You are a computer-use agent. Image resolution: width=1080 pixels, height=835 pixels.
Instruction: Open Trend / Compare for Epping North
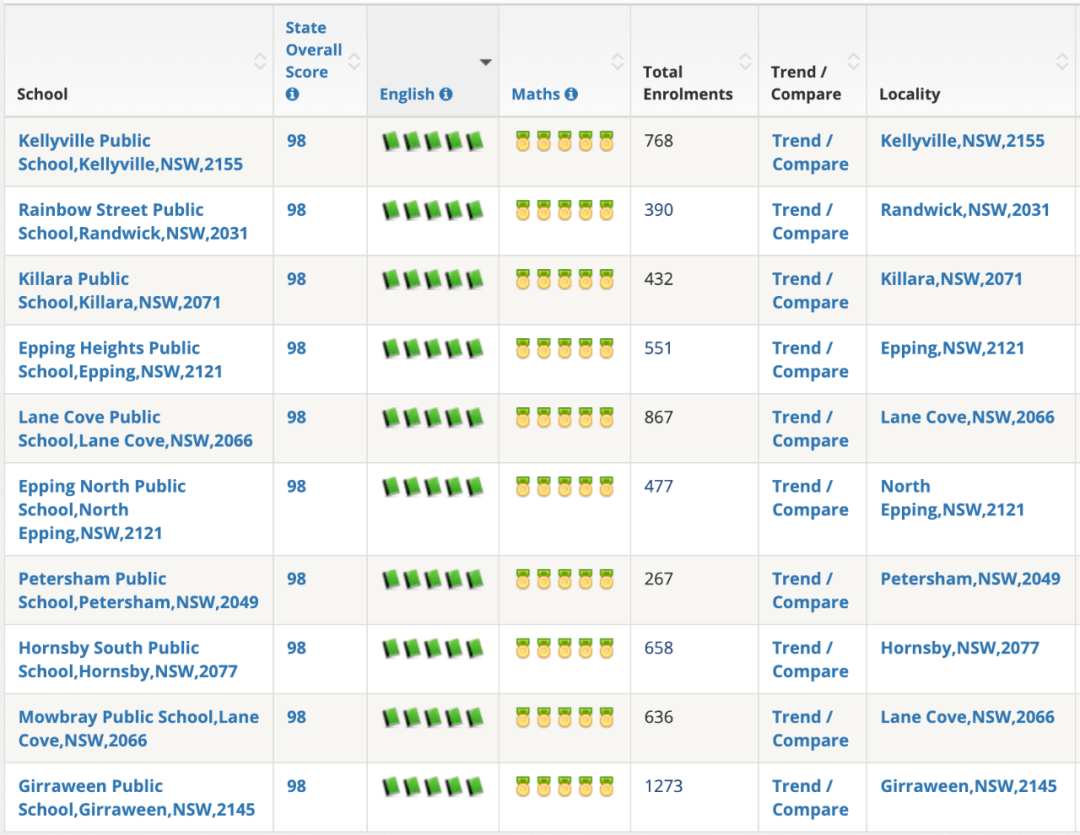coord(810,498)
